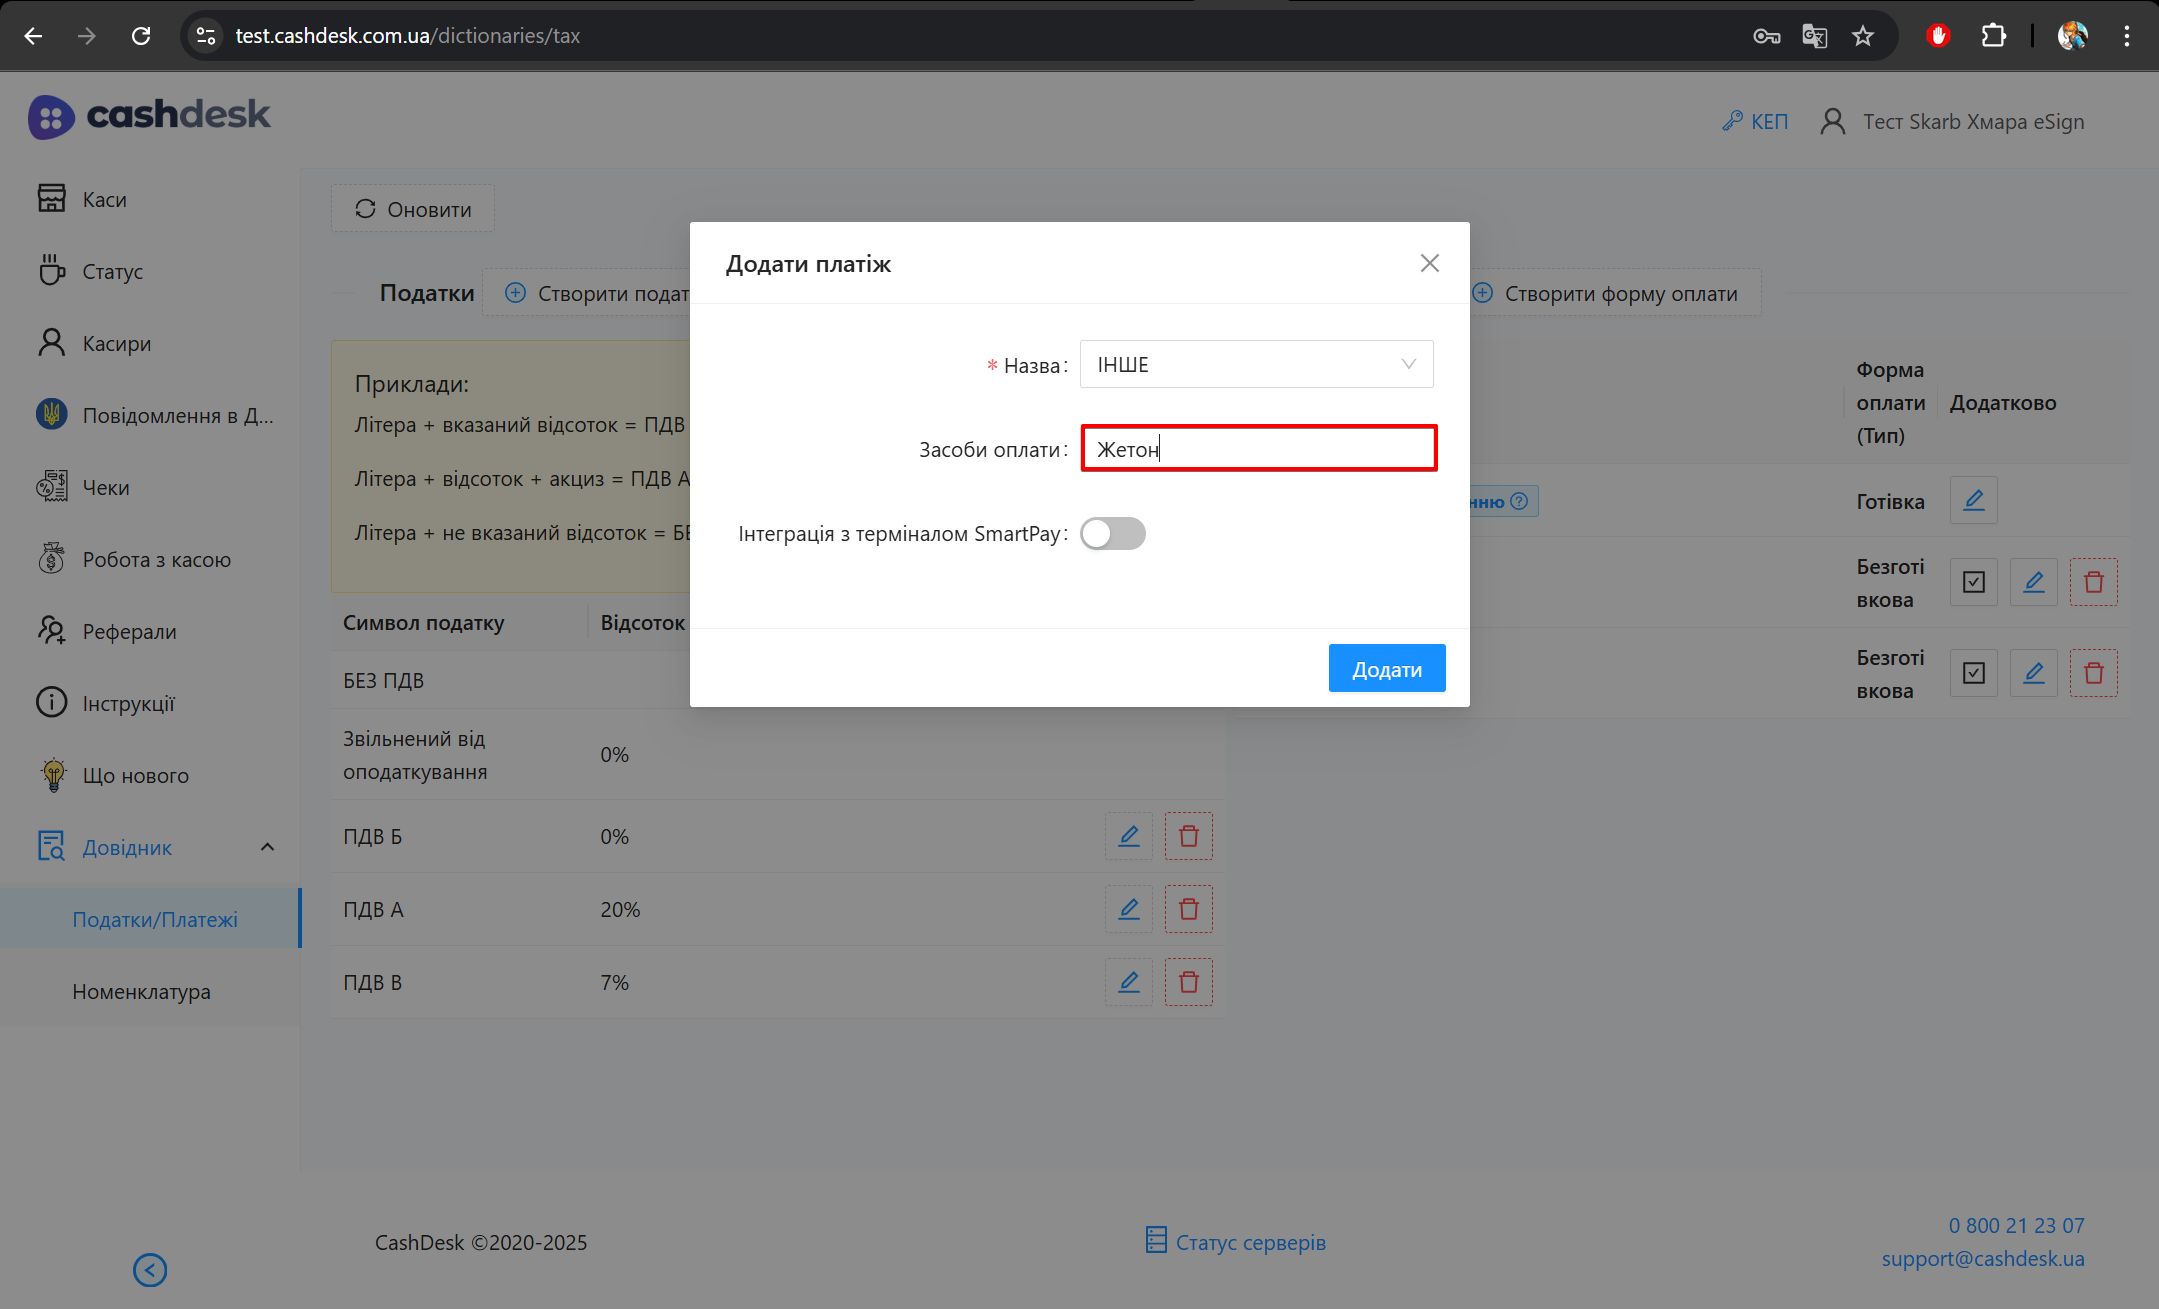Open the Касири menu item

point(116,343)
